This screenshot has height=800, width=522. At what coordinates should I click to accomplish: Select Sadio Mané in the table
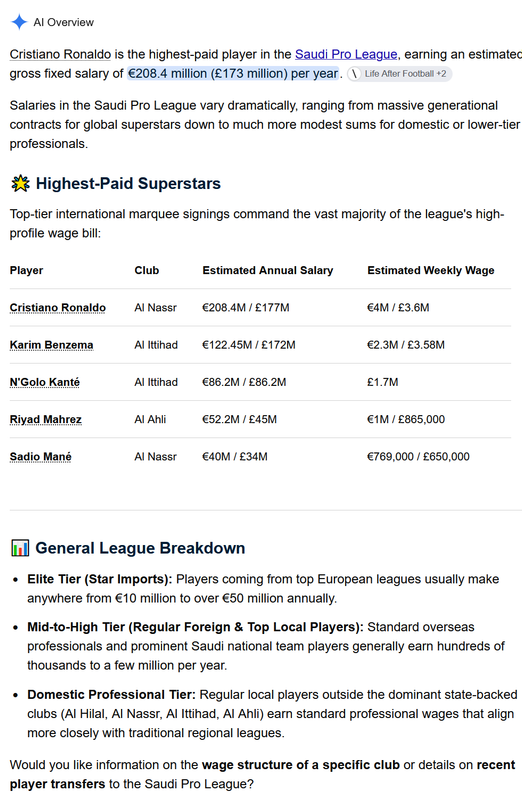40,457
